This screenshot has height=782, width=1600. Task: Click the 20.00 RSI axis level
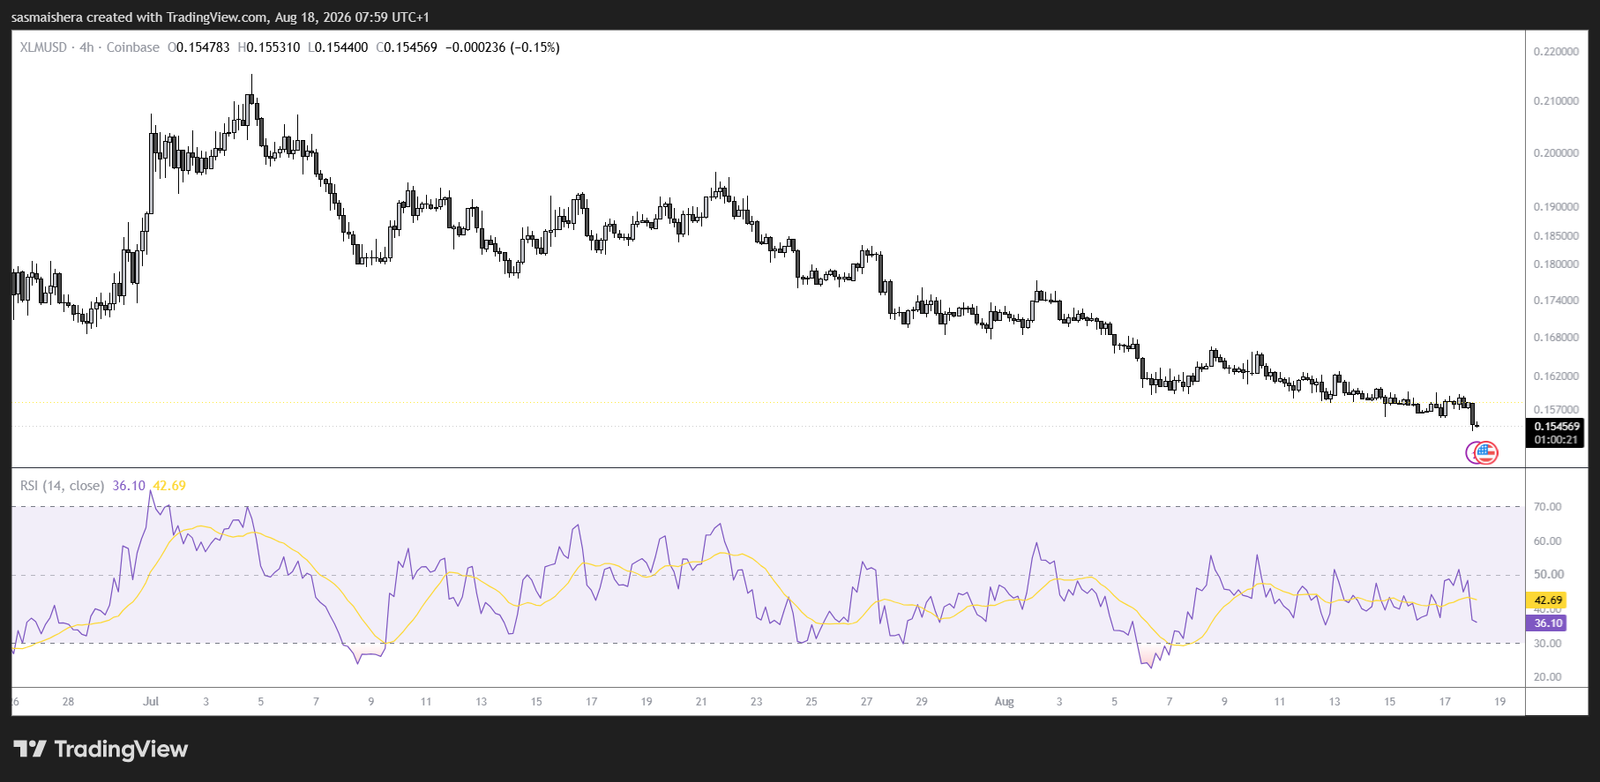click(x=1547, y=677)
